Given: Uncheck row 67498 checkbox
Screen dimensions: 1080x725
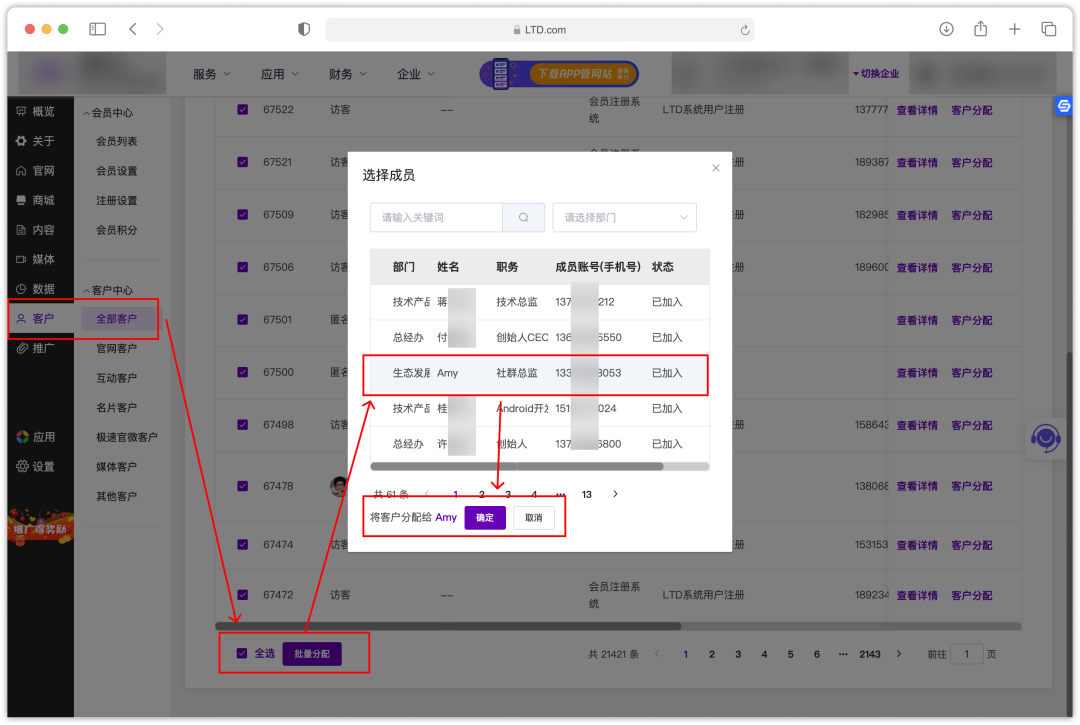Looking at the screenshot, I should tap(242, 424).
